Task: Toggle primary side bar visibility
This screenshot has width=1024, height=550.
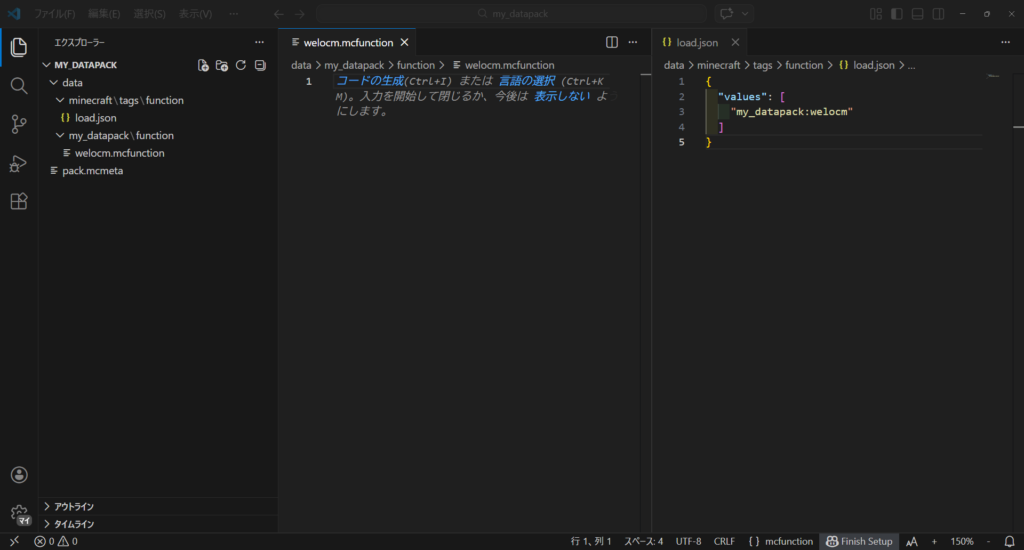Action: [897, 14]
